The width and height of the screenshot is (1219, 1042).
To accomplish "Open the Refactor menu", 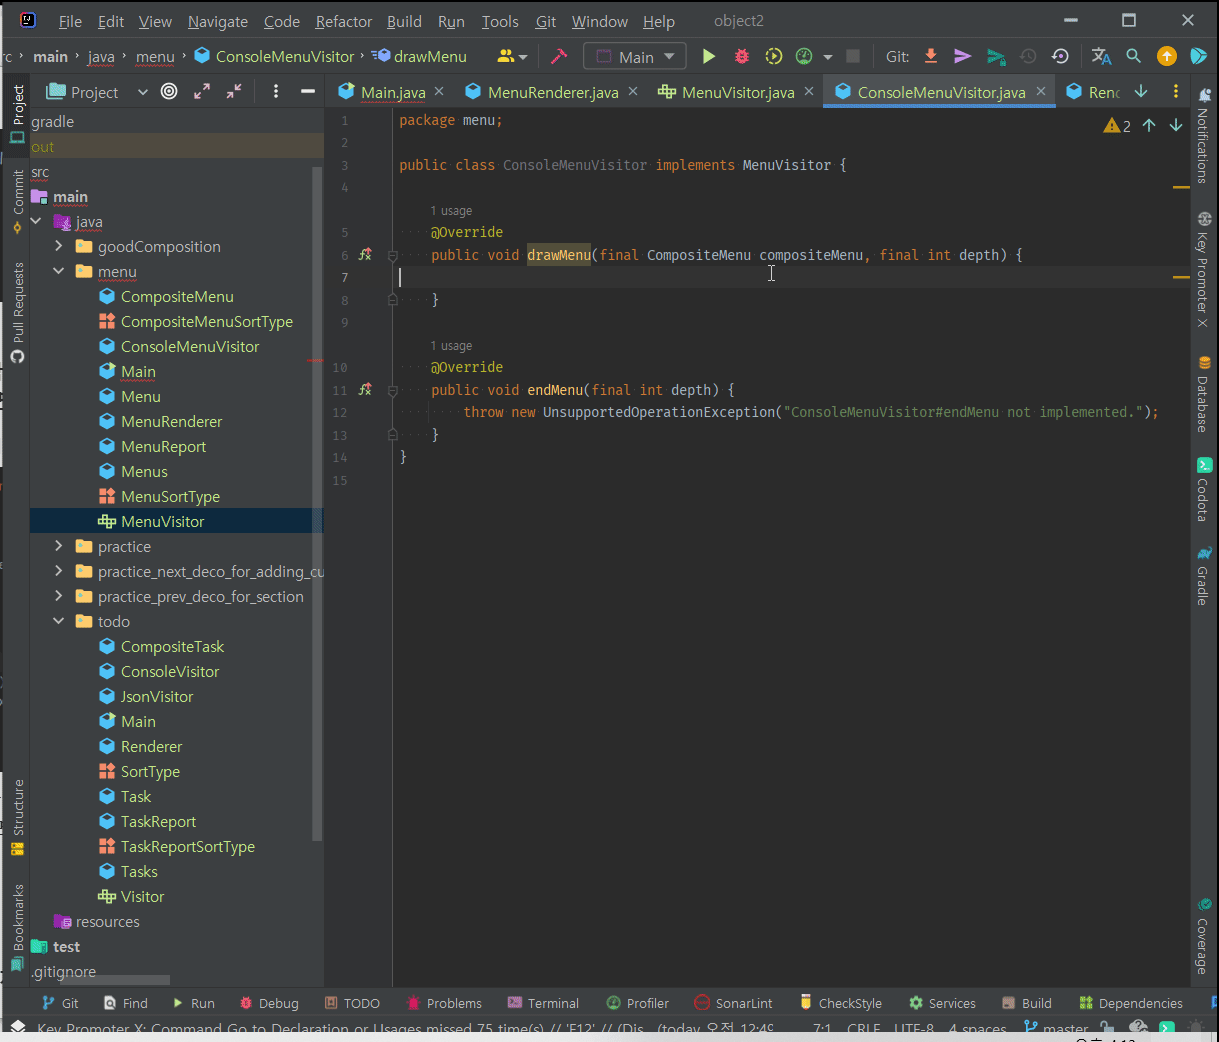I will (x=343, y=21).
